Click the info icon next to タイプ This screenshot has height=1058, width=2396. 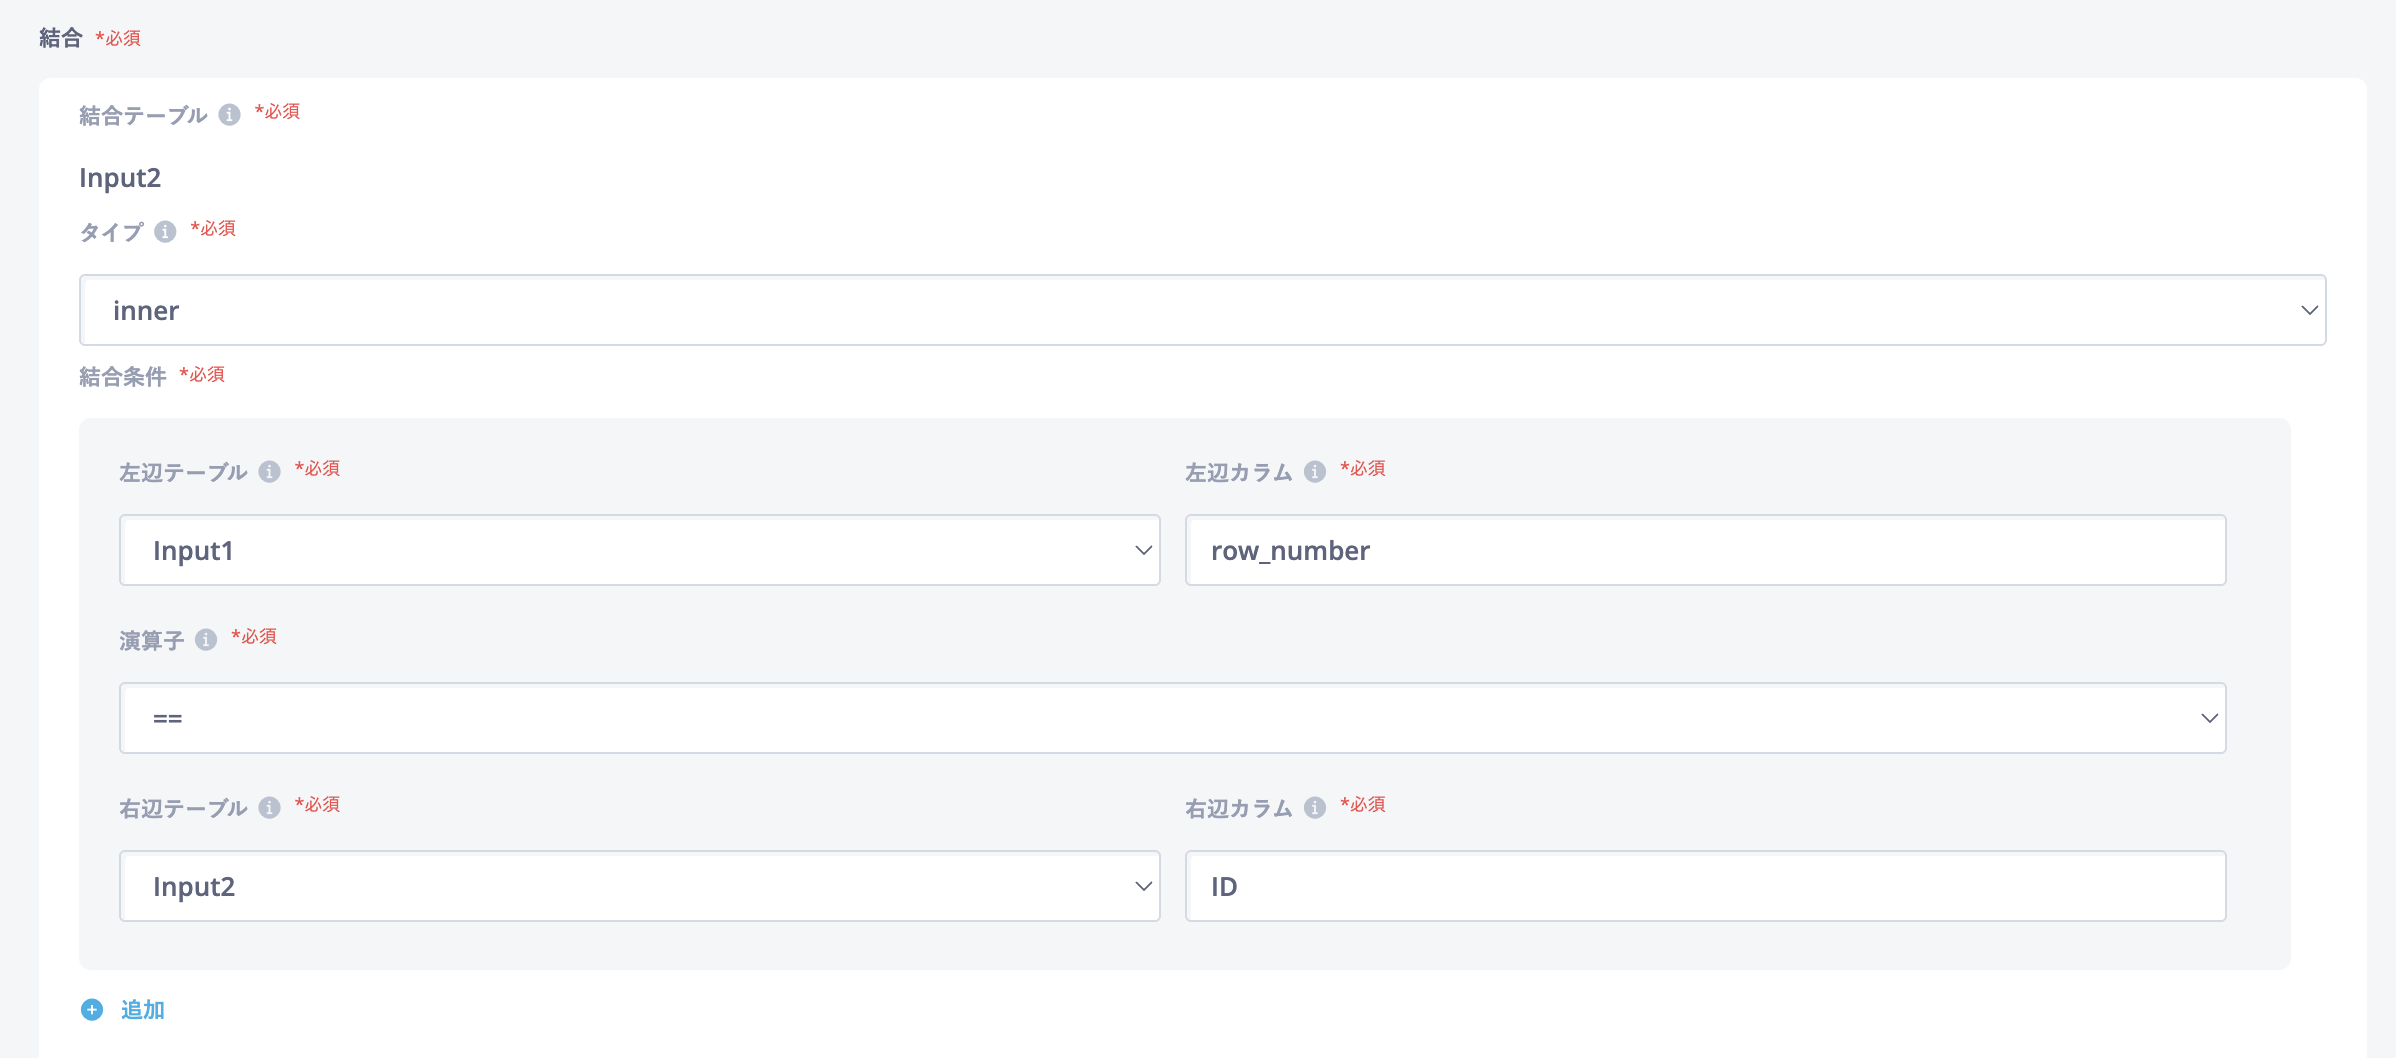pos(166,232)
